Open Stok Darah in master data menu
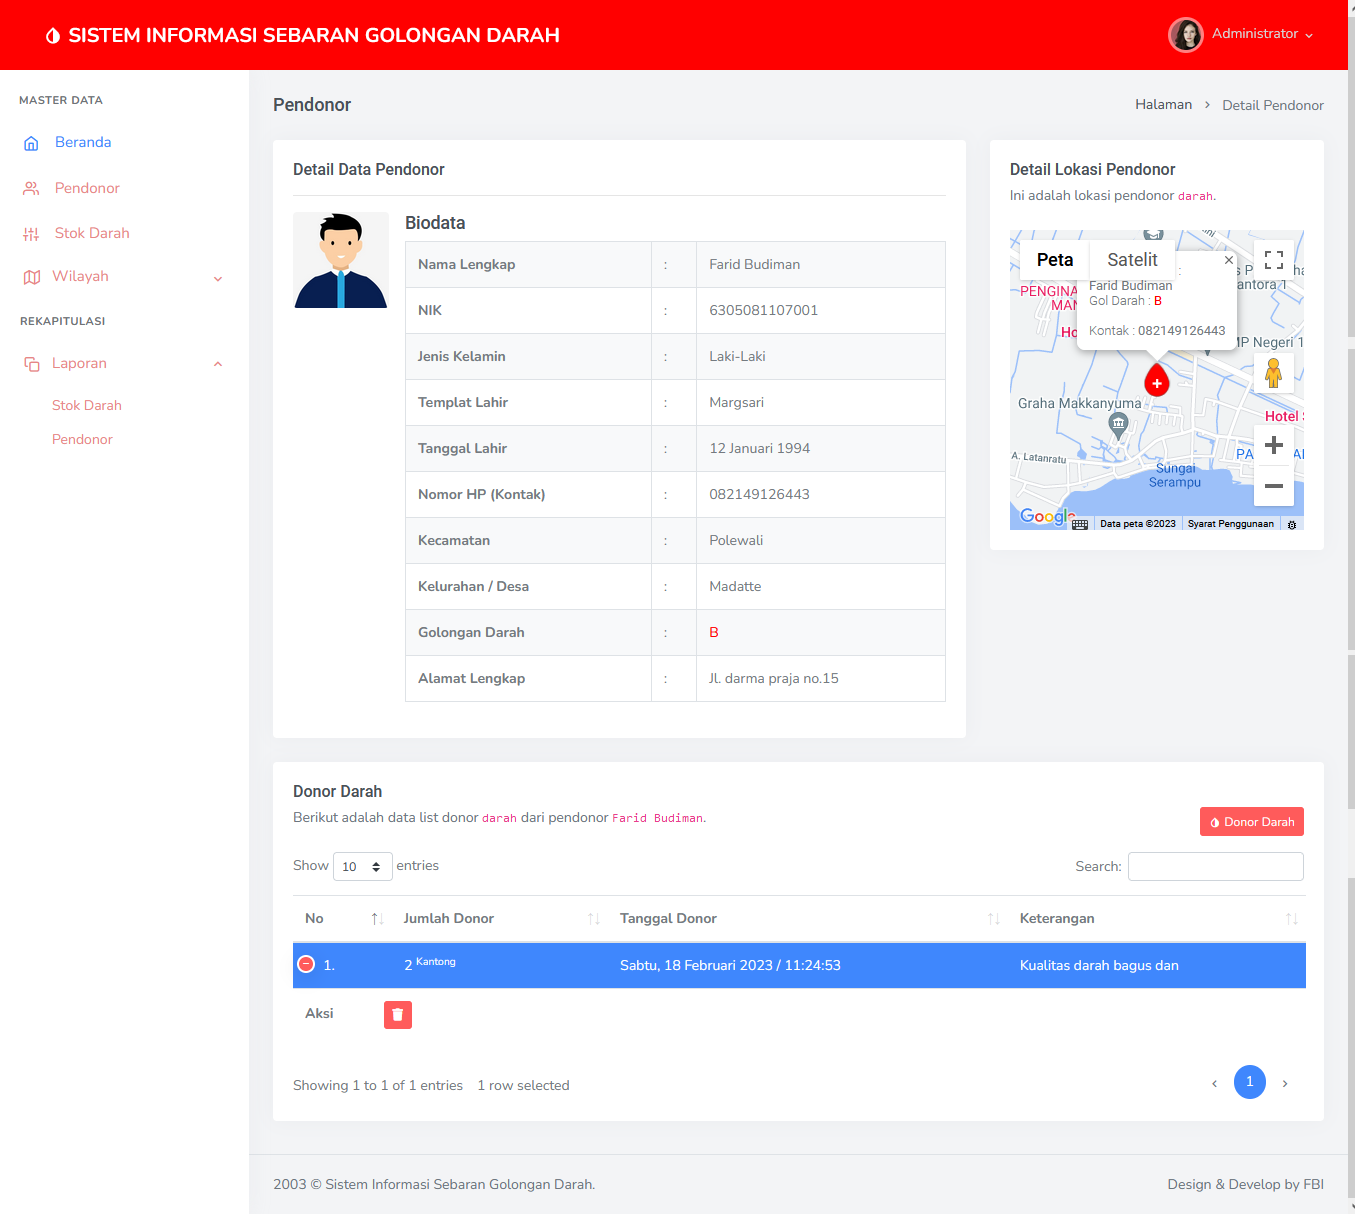Image resolution: width=1355 pixels, height=1214 pixels. point(92,233)
